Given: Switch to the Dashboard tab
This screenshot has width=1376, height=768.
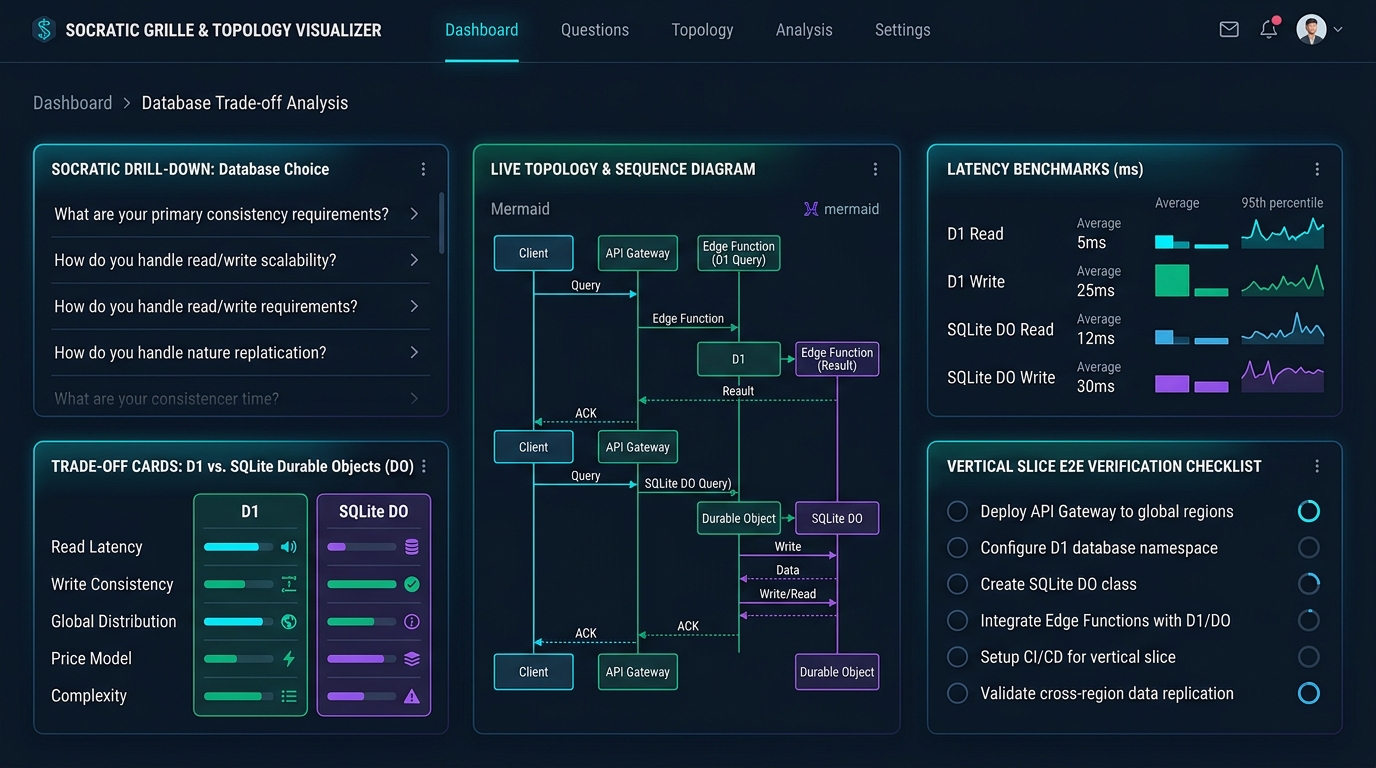Looking at the screenshot, I should [482, 30].
